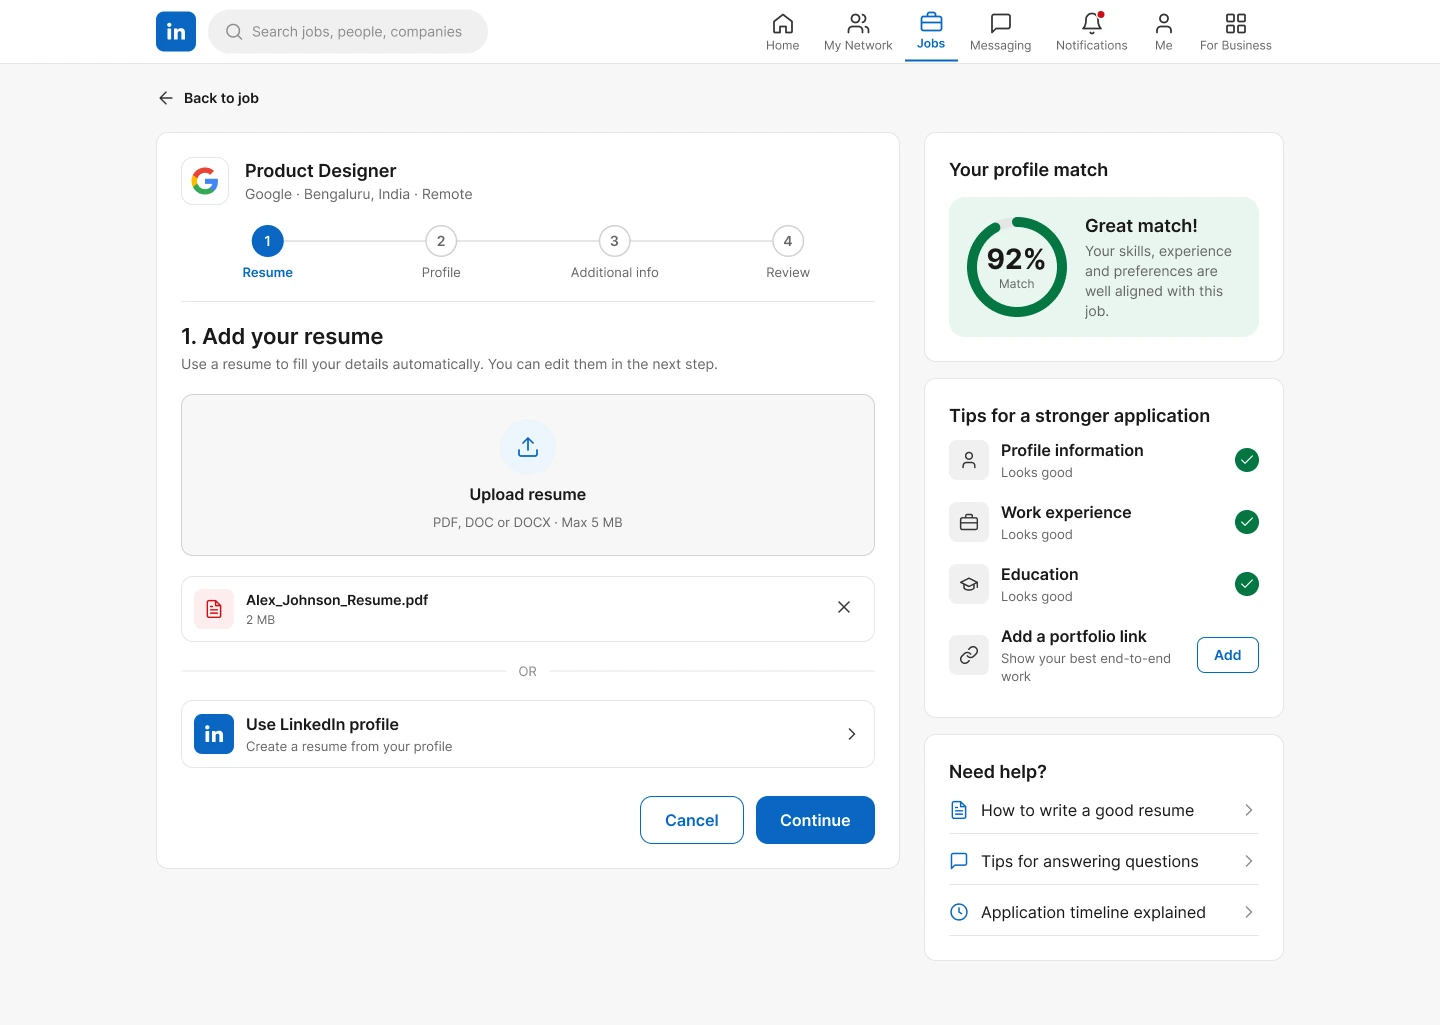Expand How to write a good resume chevron
This screenshot has height=1025, width=1440.
1249,810
